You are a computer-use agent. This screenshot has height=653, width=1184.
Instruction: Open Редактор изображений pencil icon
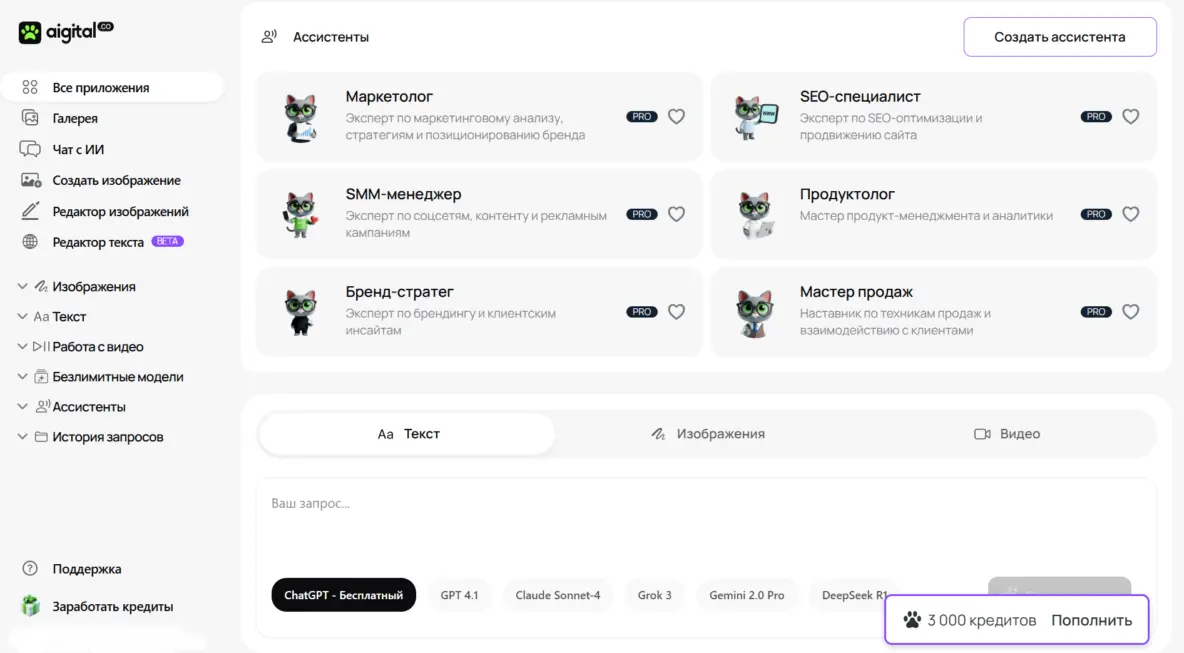(31, 211)
